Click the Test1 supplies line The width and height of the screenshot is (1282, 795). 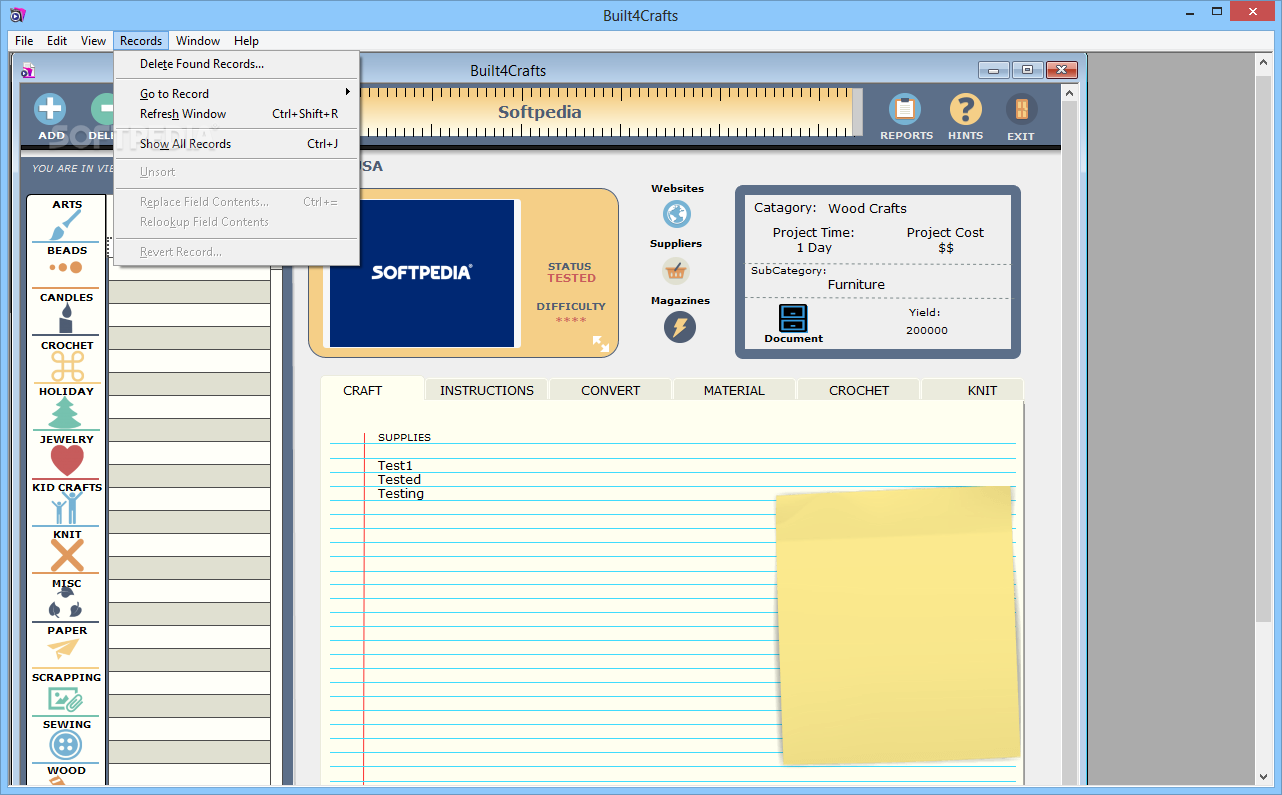pos(395,465)
